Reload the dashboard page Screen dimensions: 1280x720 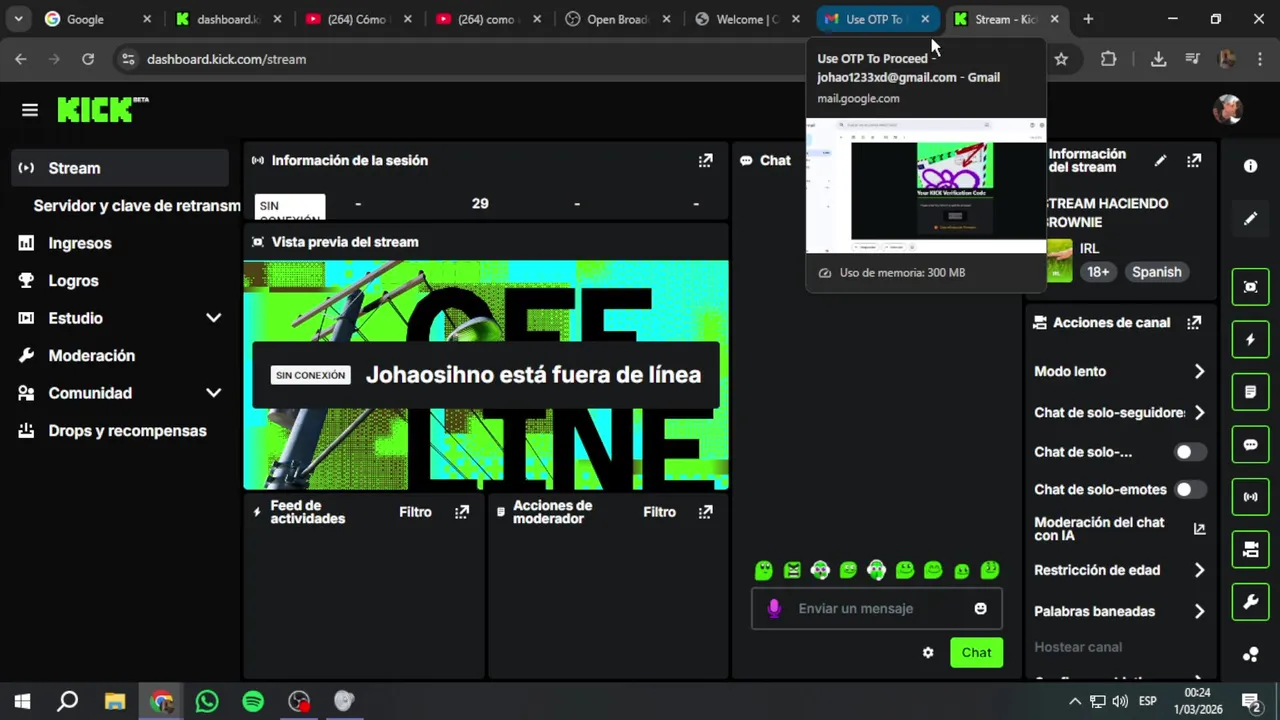88,59
